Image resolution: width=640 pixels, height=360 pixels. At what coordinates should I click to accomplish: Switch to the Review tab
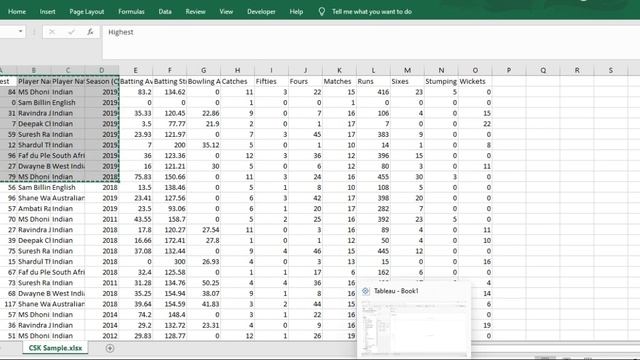click(195, 12)
